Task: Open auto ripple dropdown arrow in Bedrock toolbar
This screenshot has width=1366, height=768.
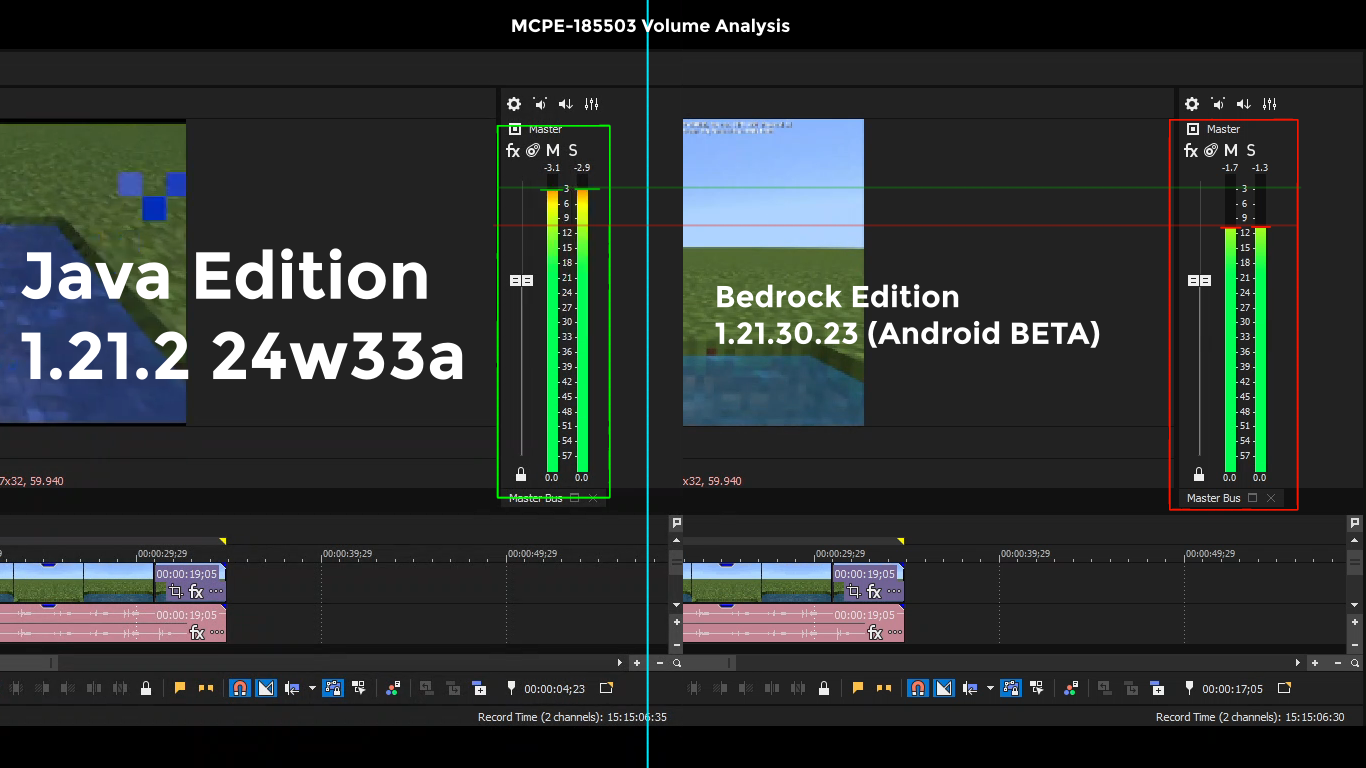Action: coord(990,688)
